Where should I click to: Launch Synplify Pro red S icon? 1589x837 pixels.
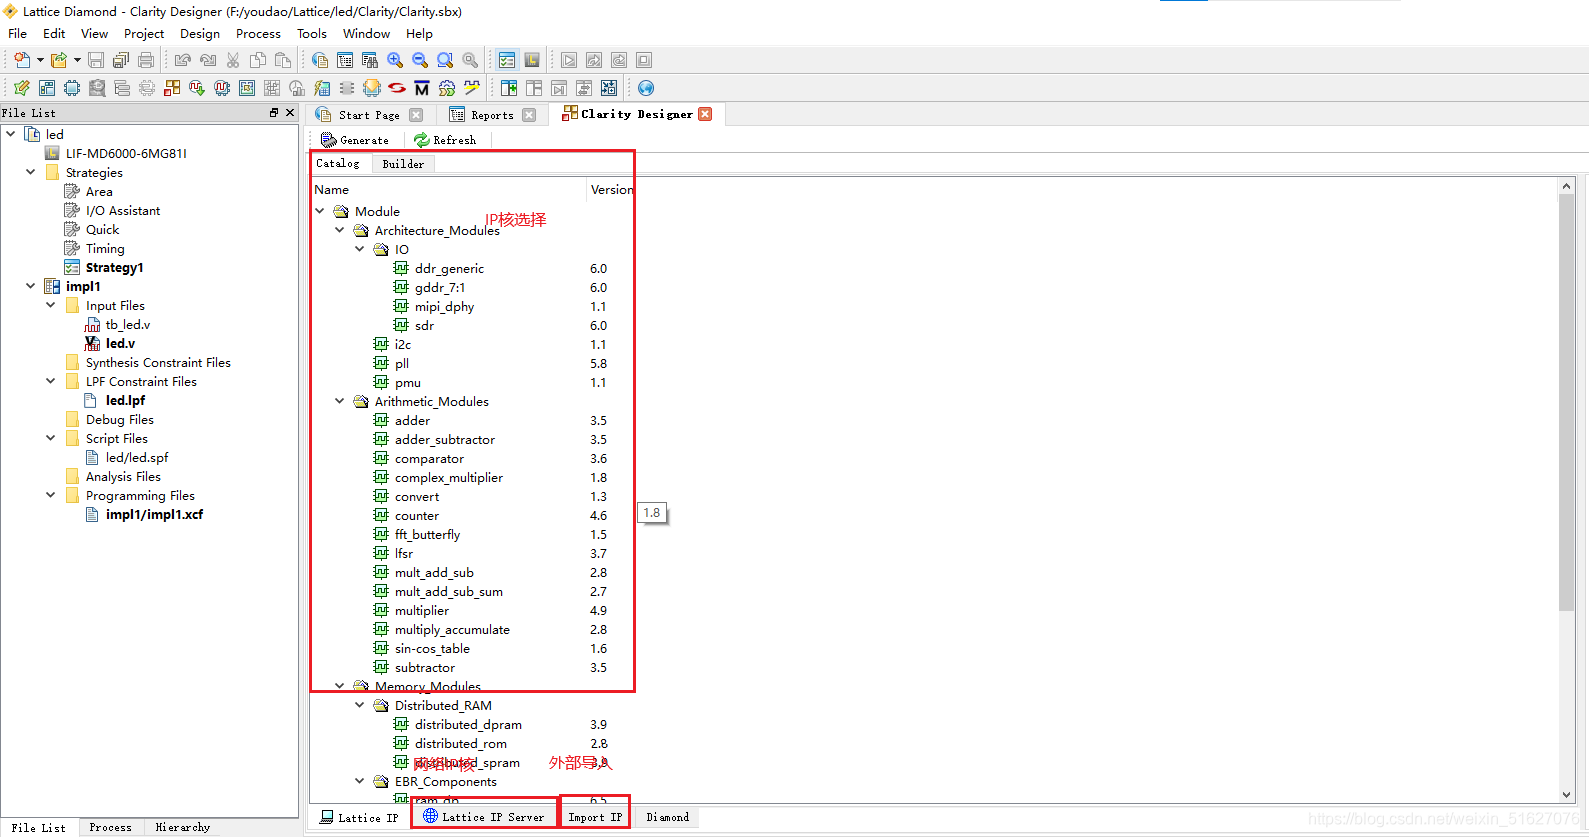(x=397, y=88)
